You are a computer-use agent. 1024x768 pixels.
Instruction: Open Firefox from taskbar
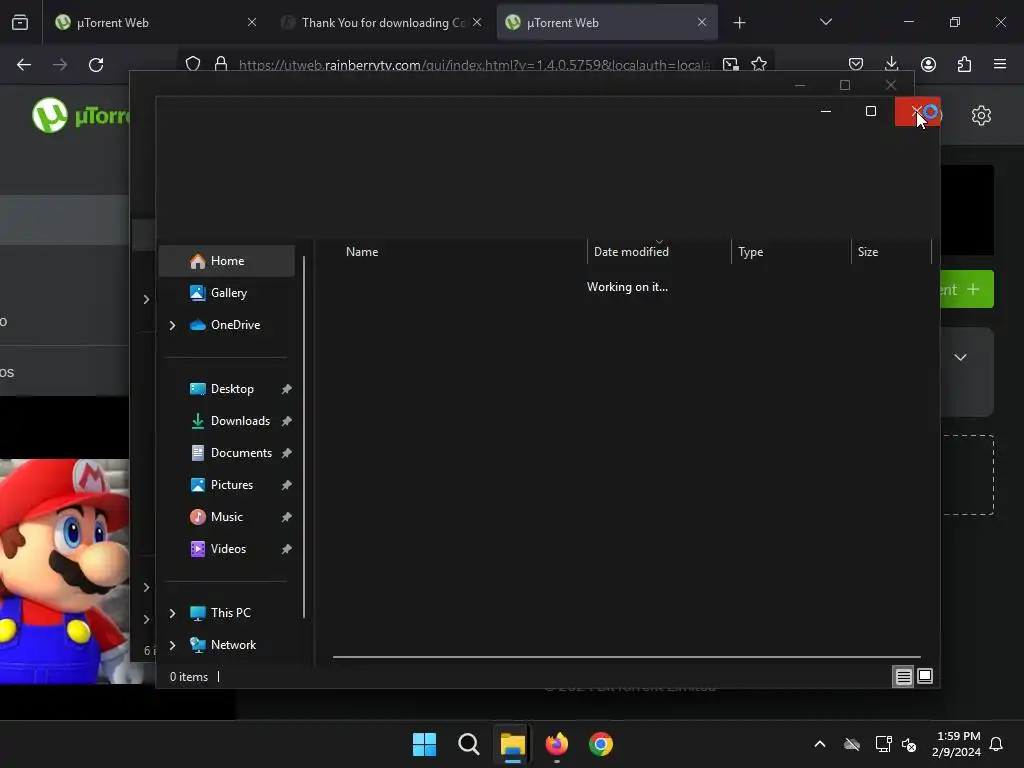click(x=557, y=744)
